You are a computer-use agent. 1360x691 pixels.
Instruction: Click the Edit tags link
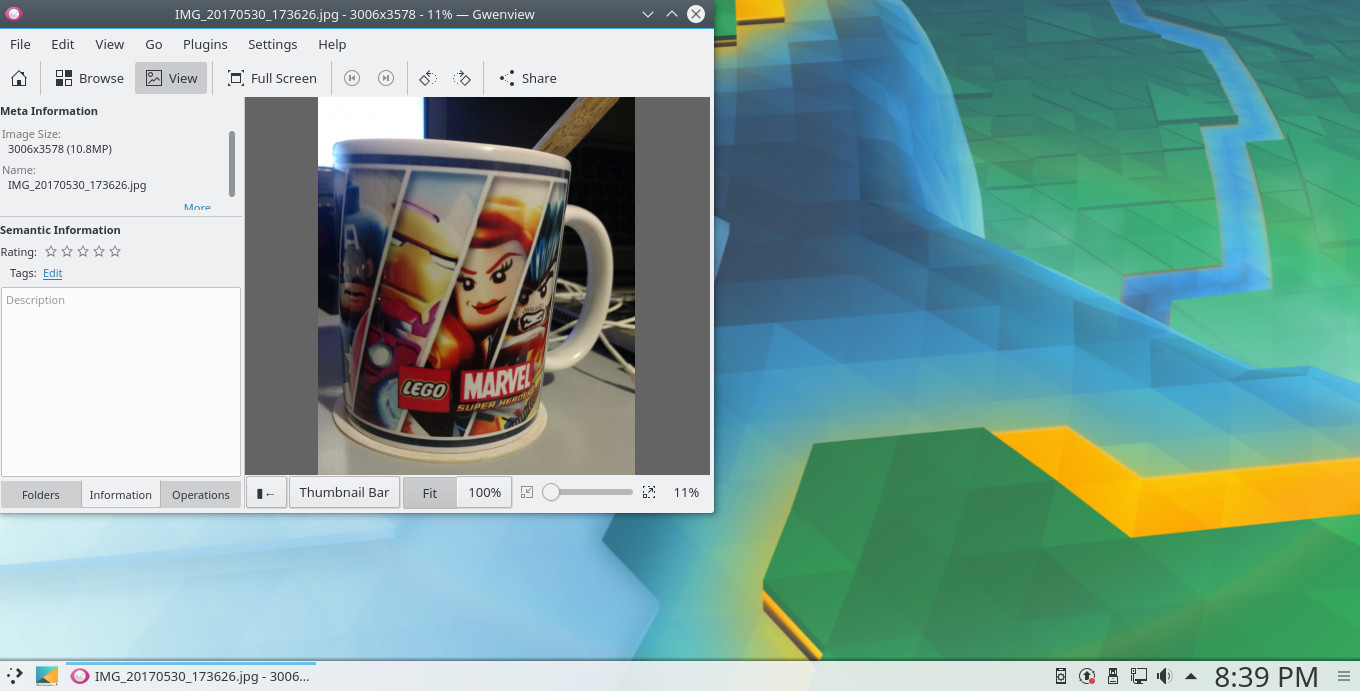coord(52,273)
